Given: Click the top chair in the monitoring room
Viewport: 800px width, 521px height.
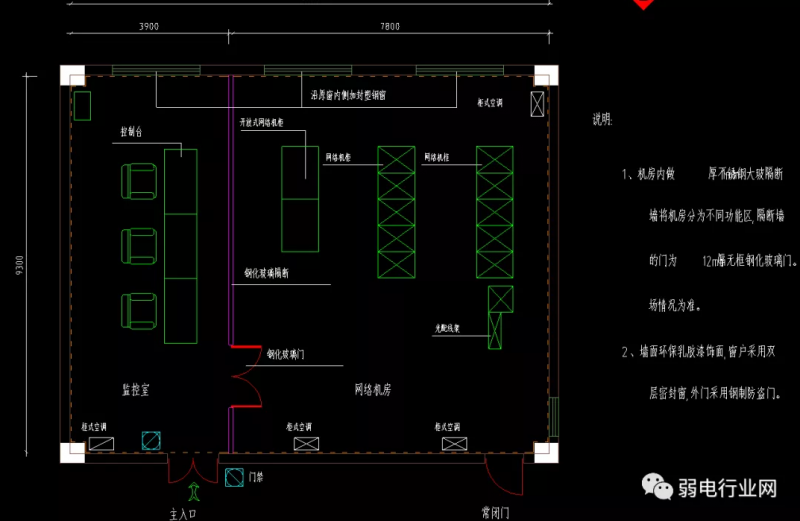Looking at the screenshot, I should (138, 181).
